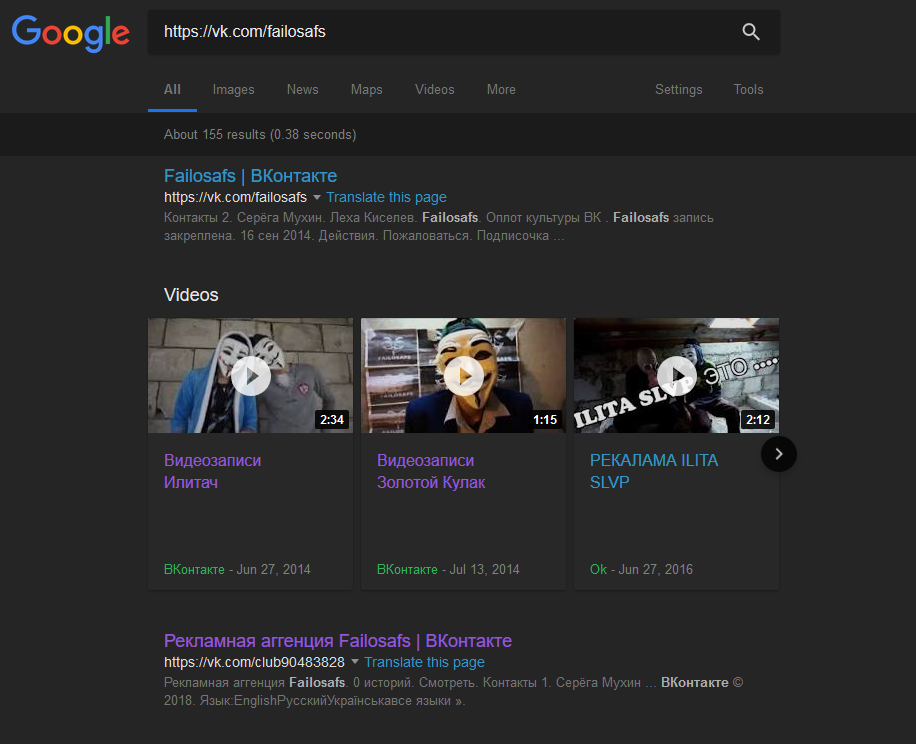Open Settings
Screen dimensions: 916x744
tap(679, 89)
